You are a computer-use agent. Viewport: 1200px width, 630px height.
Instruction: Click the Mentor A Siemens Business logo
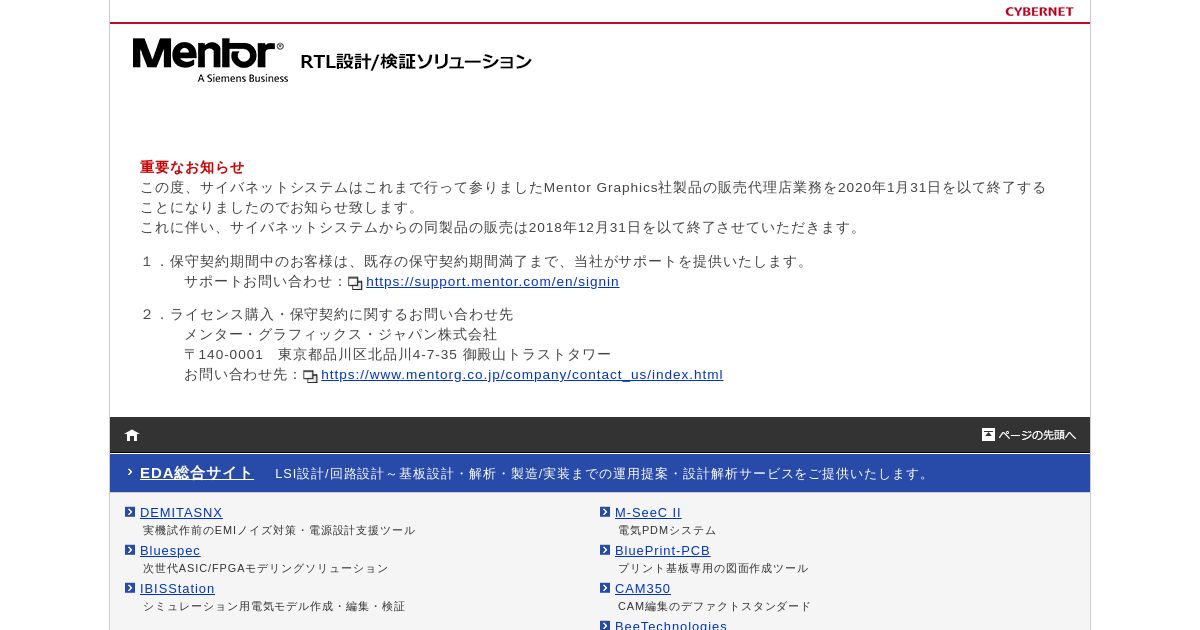click(210, 60)
